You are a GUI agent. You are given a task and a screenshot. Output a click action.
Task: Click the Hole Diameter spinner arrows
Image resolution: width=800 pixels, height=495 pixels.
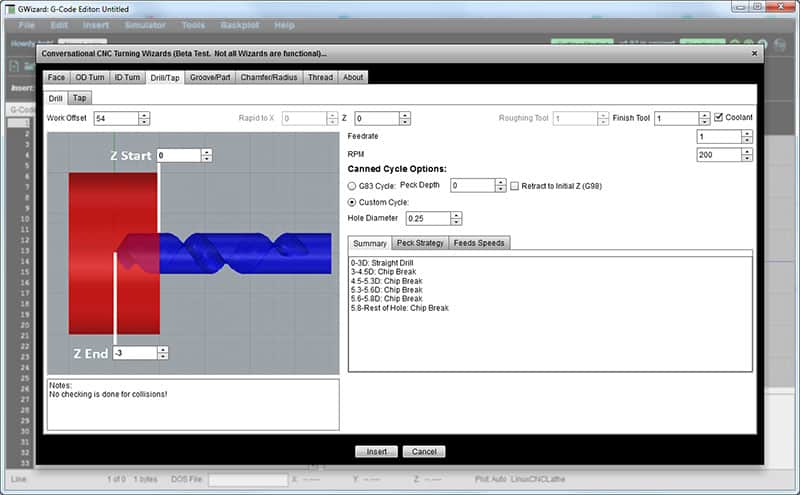[x=456, y=218]
